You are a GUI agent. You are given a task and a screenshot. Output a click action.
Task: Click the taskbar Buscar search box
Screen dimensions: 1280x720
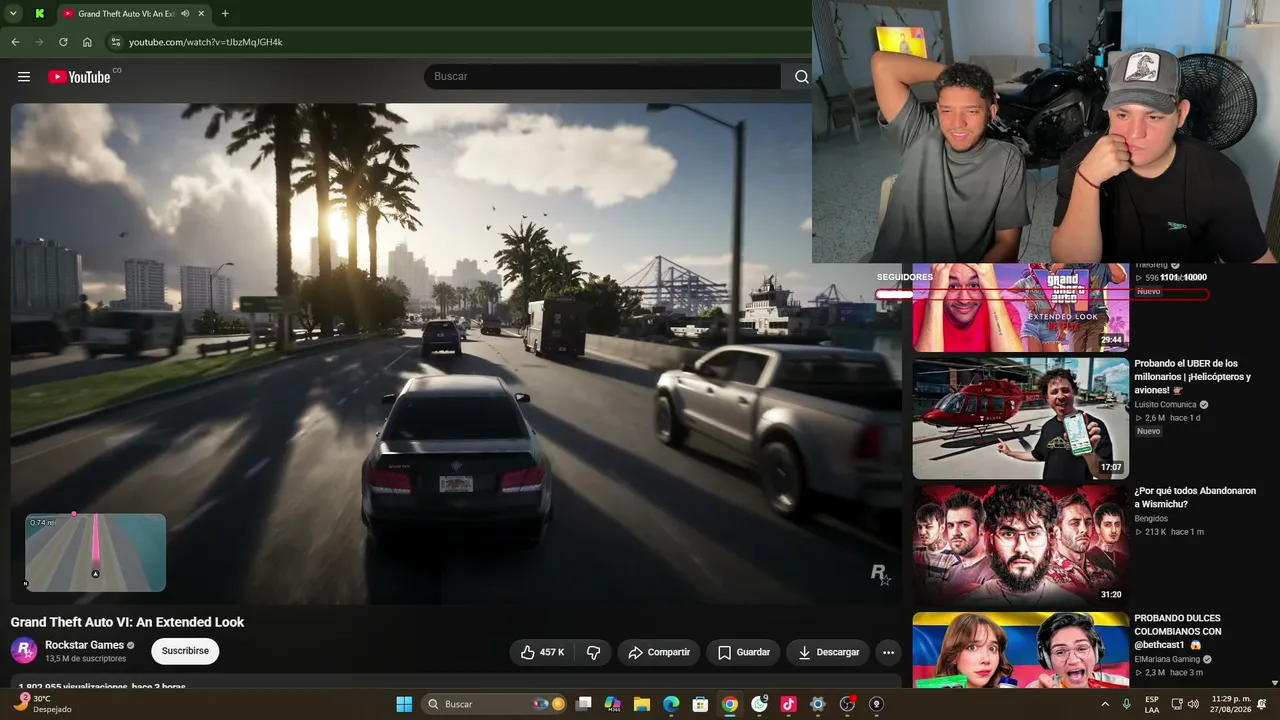click(495, 704)
